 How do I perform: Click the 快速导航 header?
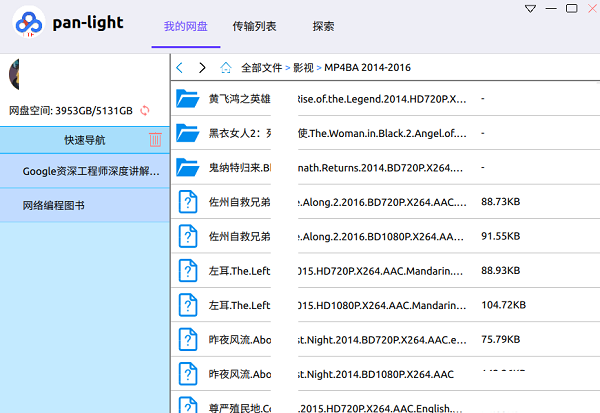pyautogui.click(x=85, y=140)
